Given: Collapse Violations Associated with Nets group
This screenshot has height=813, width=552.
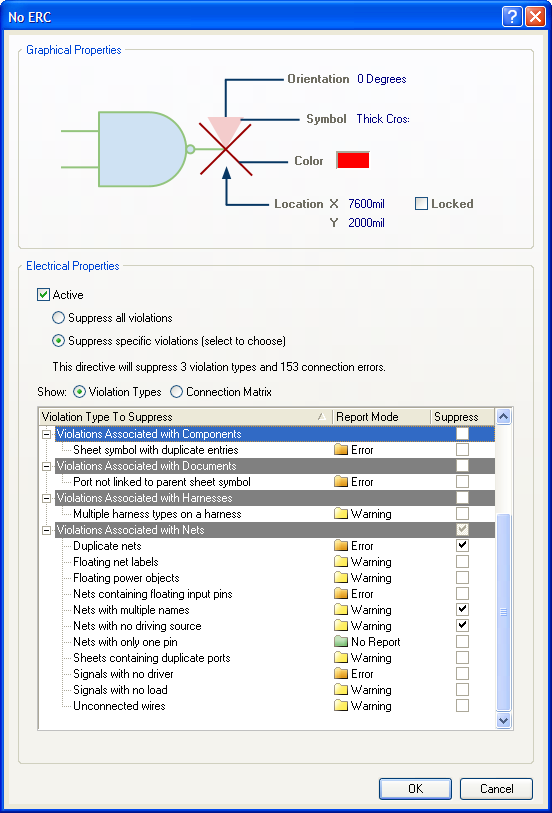Looking at the screenshot, I should pos(47,530).
